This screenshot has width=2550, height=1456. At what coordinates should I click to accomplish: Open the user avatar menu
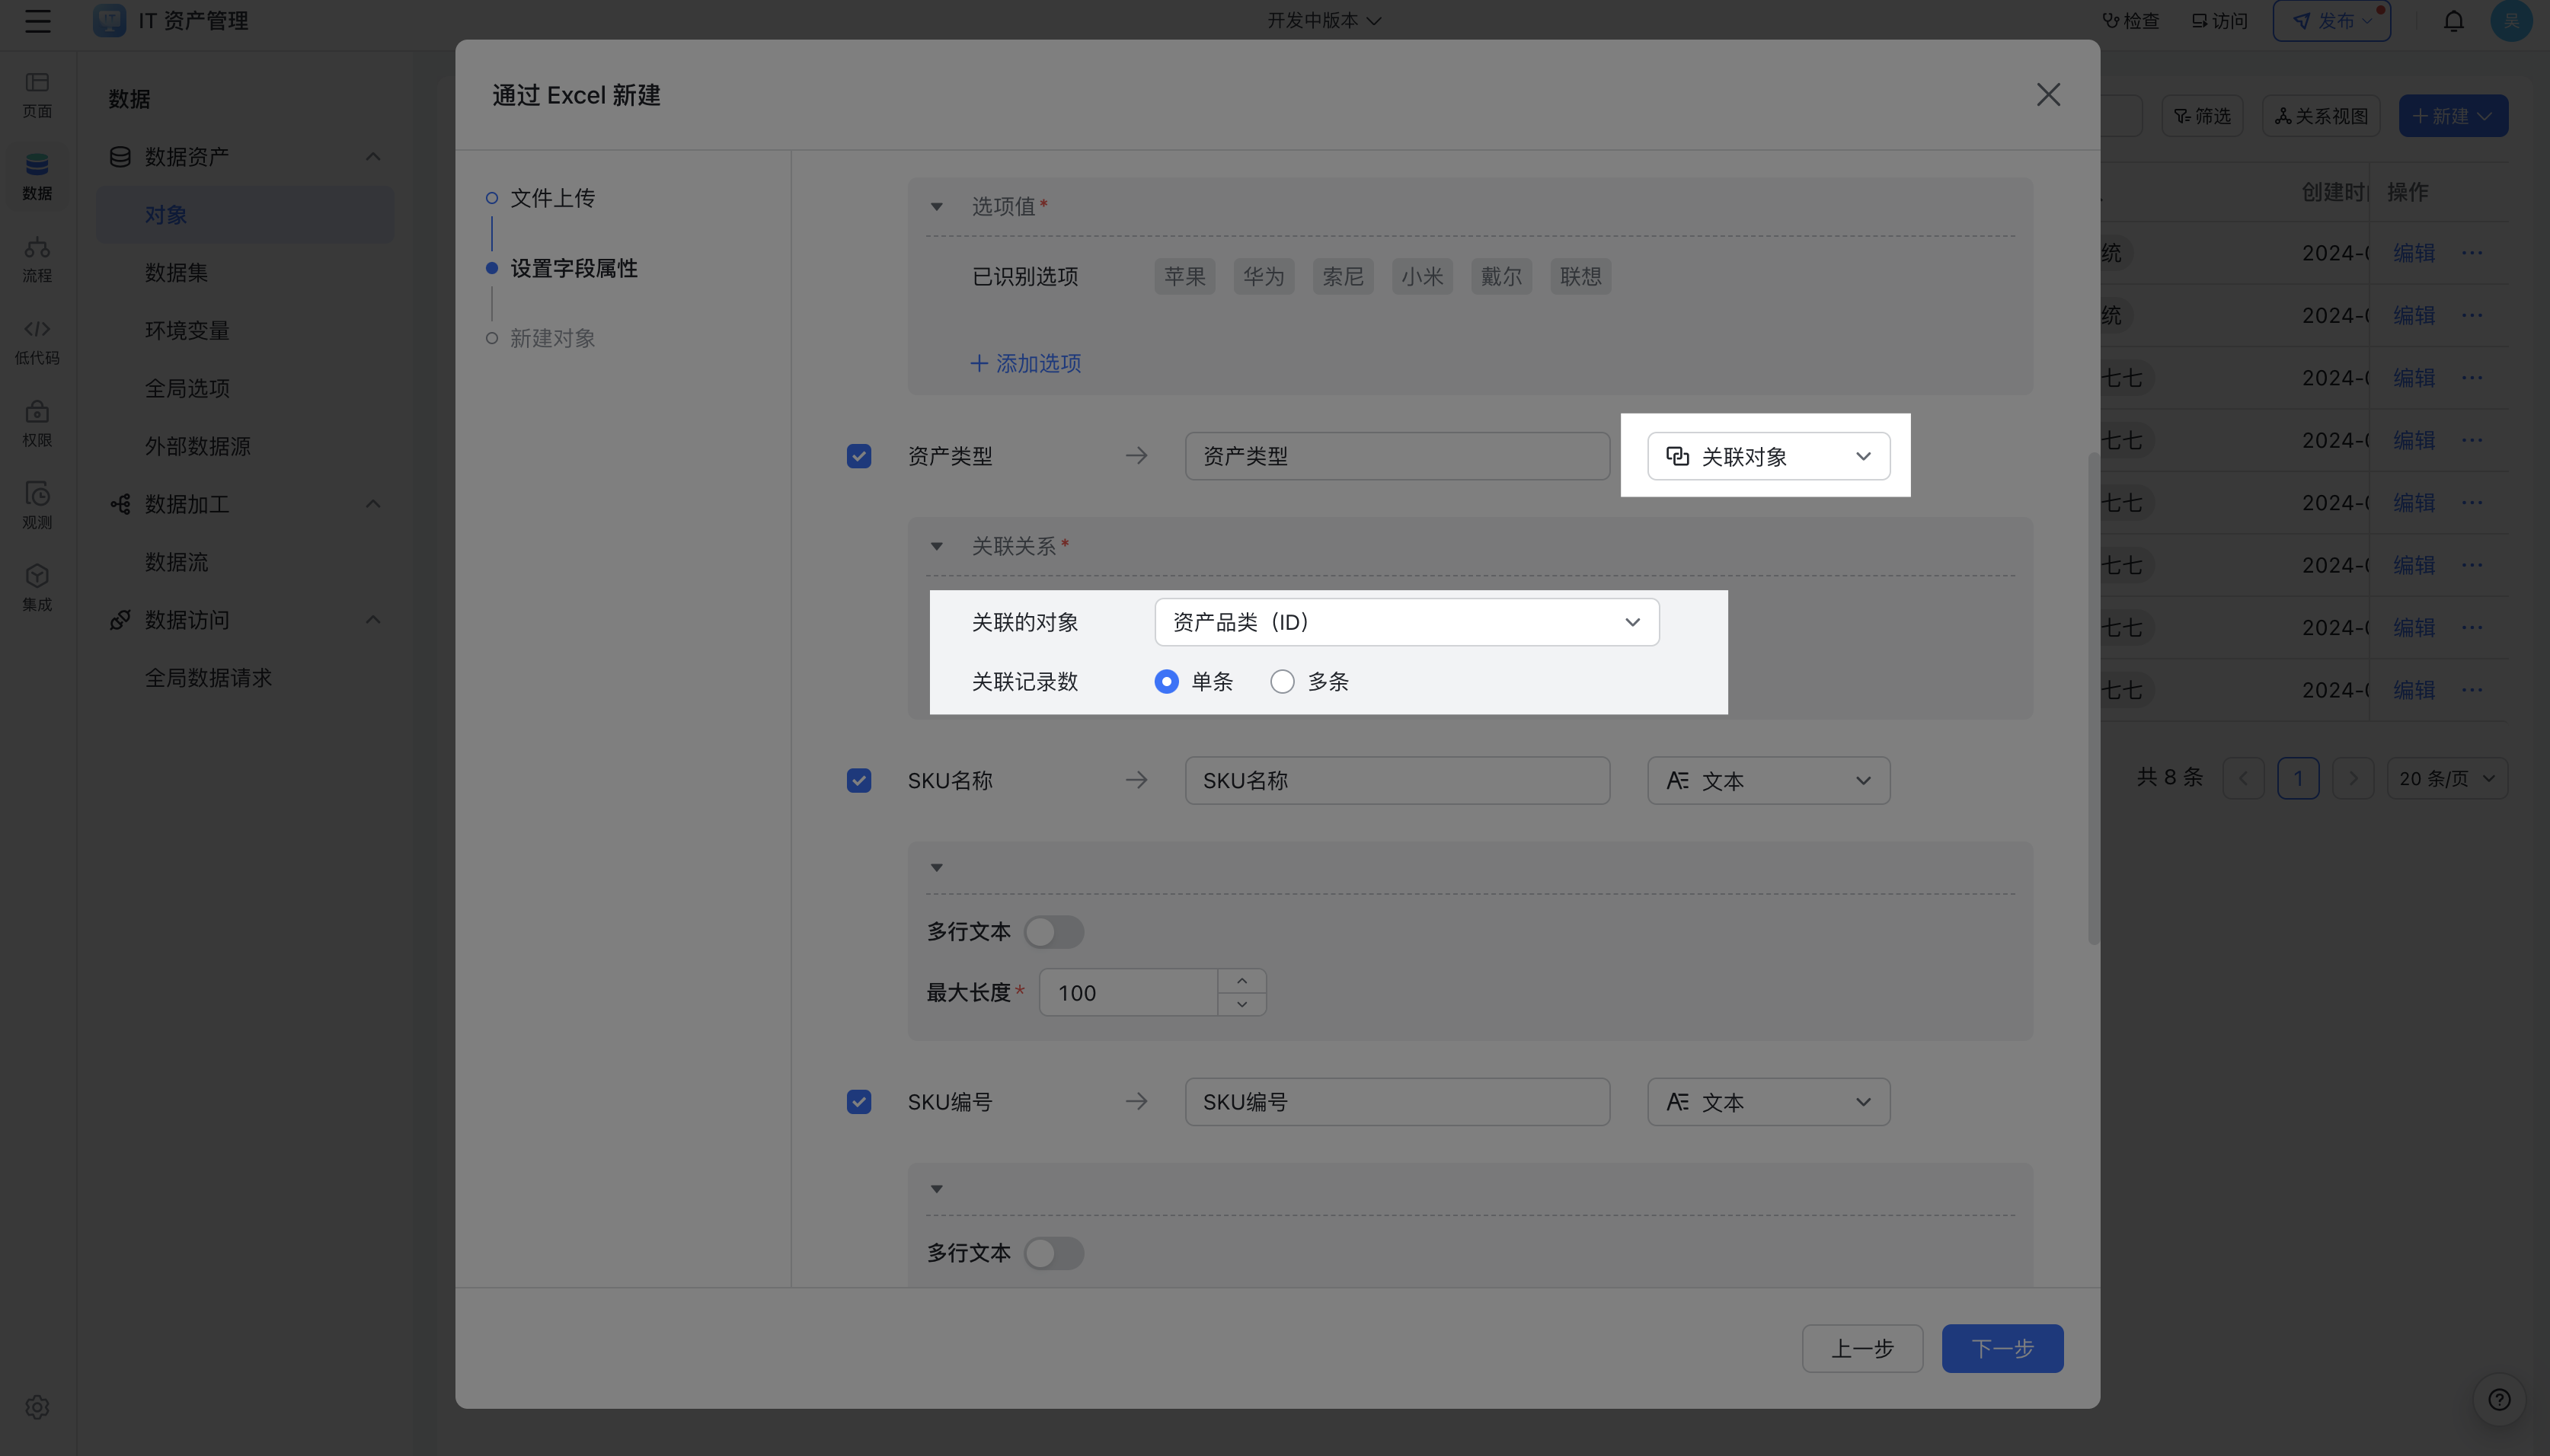coord(2511,20)
